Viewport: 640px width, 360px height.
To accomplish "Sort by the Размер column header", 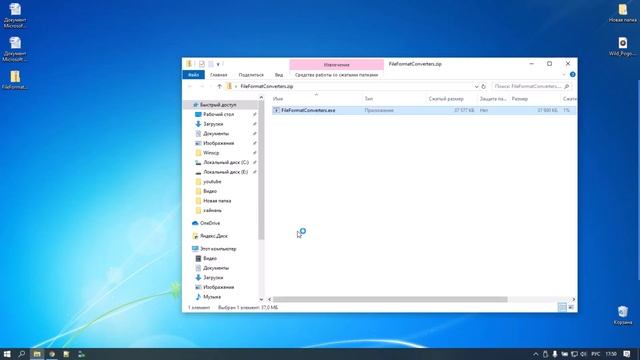I will (x=535, y=99).
